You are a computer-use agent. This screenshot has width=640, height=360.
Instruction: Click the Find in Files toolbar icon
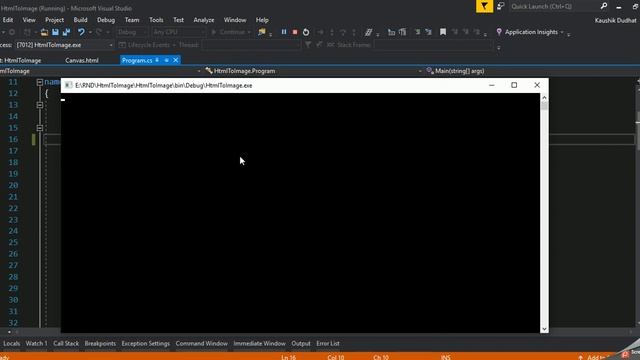[262, 32]
